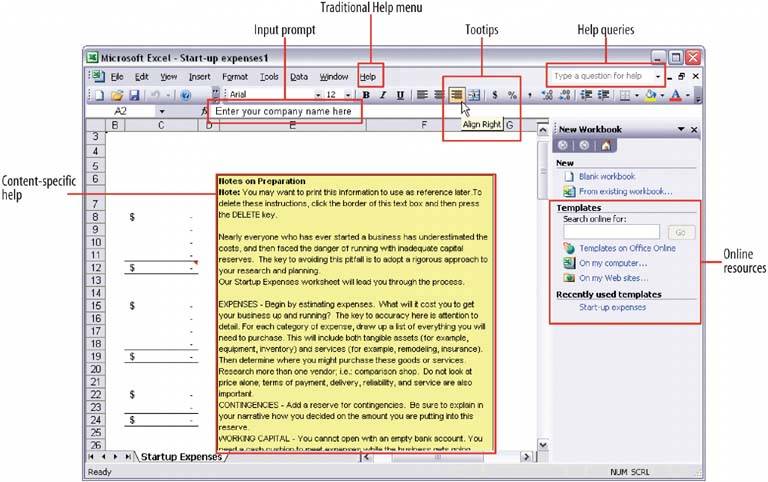Image resolution: width=768 pixels, height=482 pixels.
Task: Click the Merge and Center icon
Action: (474, 95)
